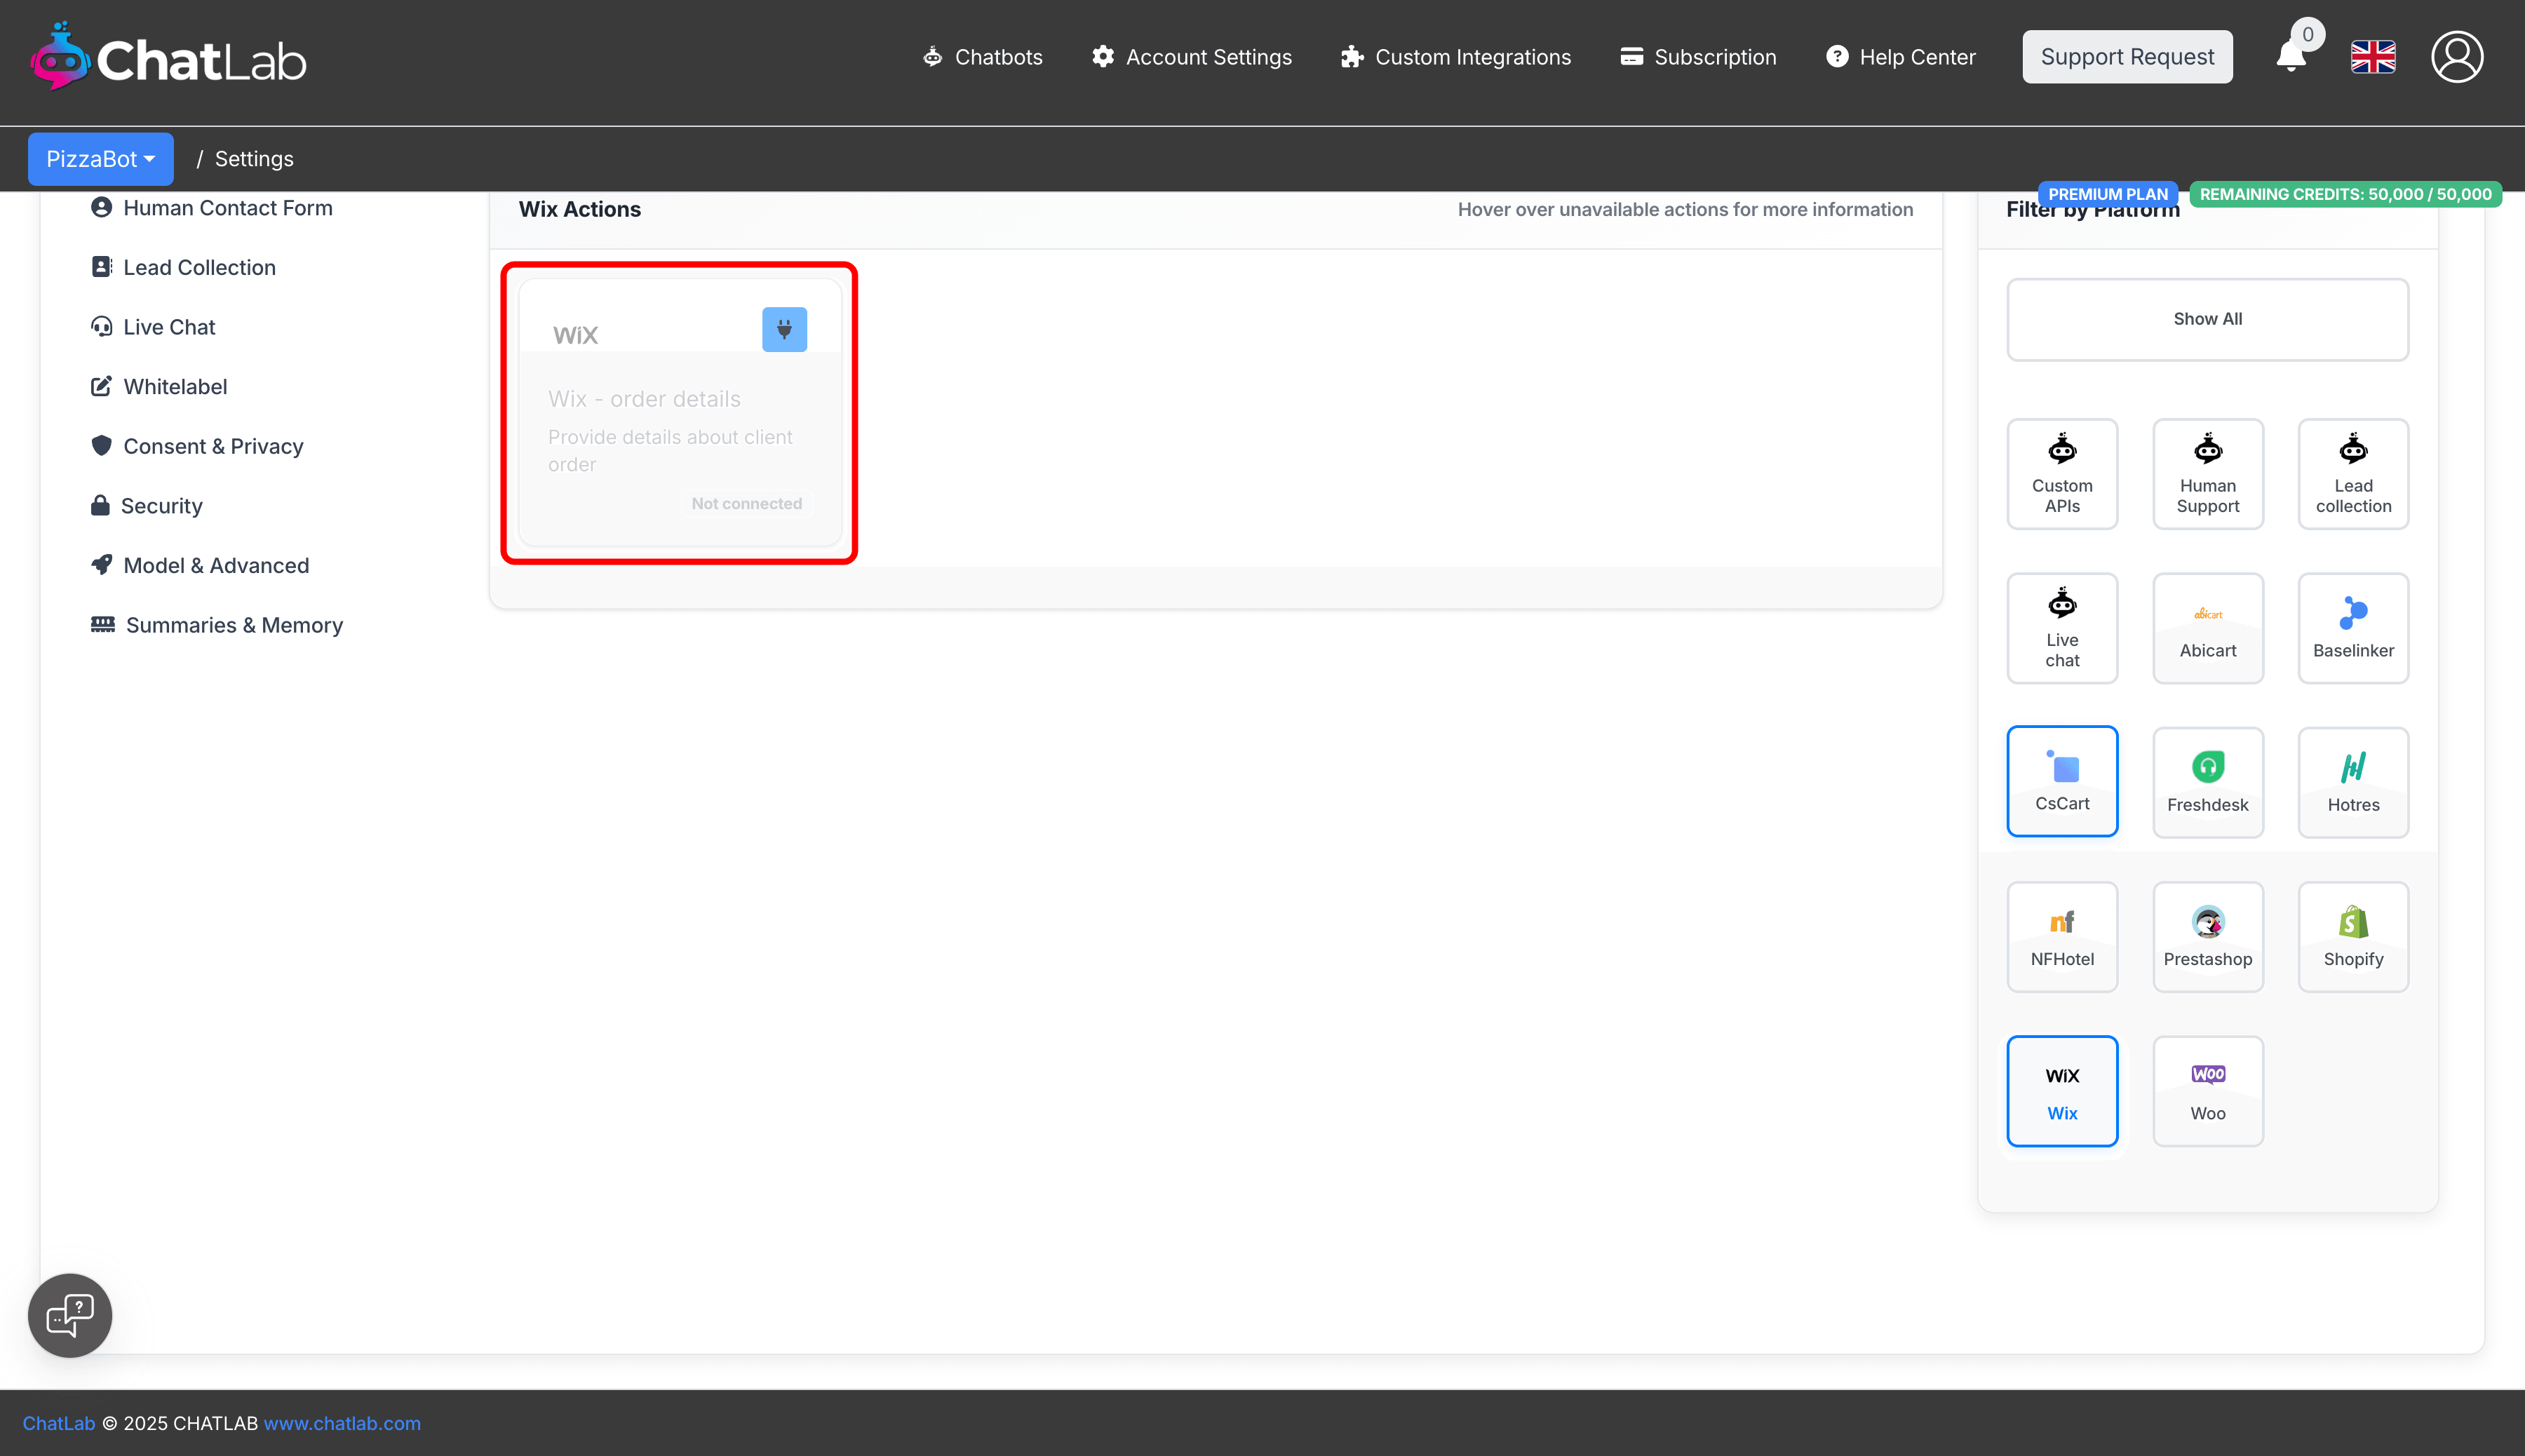The image size is (2525, 1456).
Task: Toggle the Wix platform filter
Action: click(2061, 1090)
